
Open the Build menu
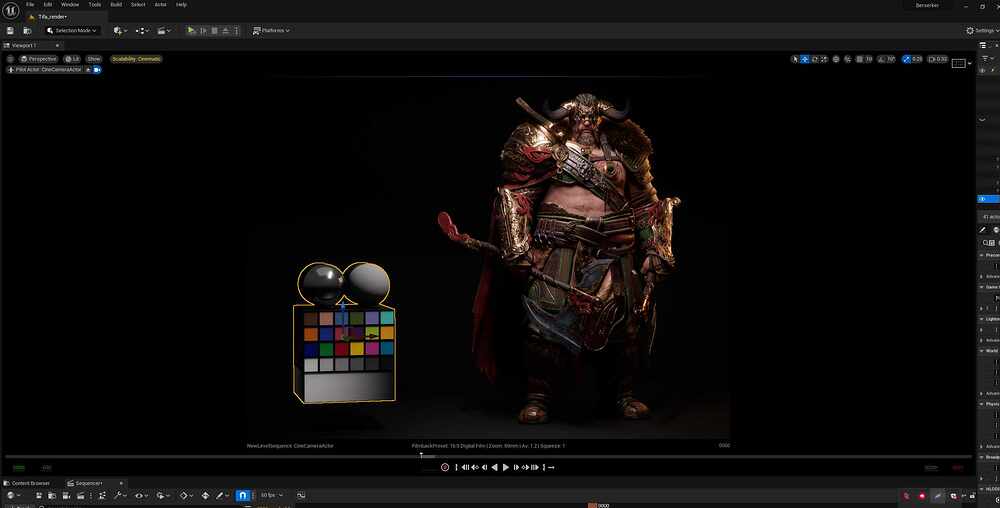(x=116, y=4)
